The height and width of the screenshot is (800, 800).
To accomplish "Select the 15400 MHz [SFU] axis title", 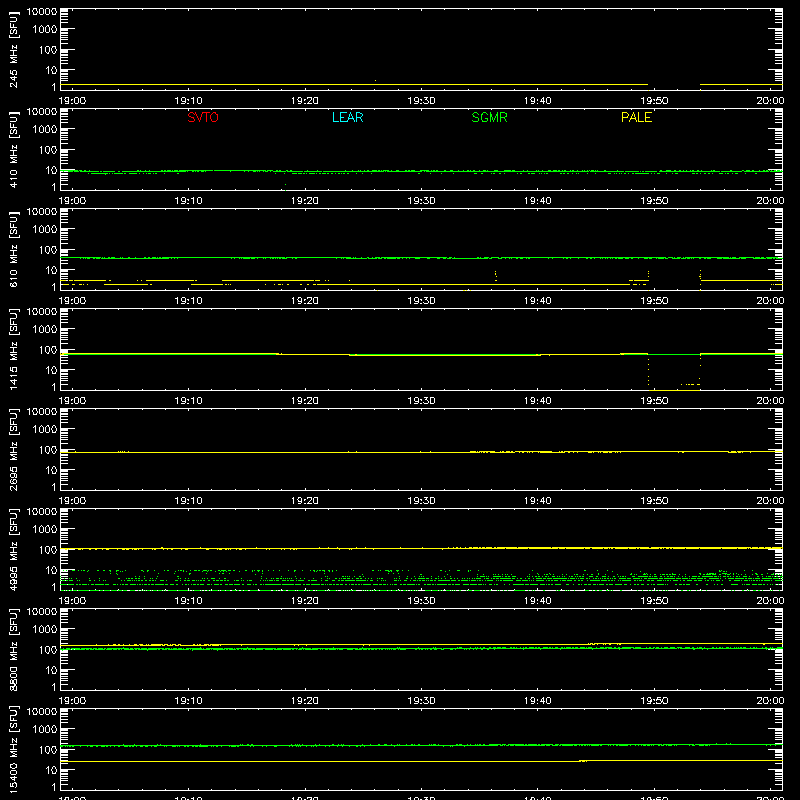I will click(x=13, y=749).
